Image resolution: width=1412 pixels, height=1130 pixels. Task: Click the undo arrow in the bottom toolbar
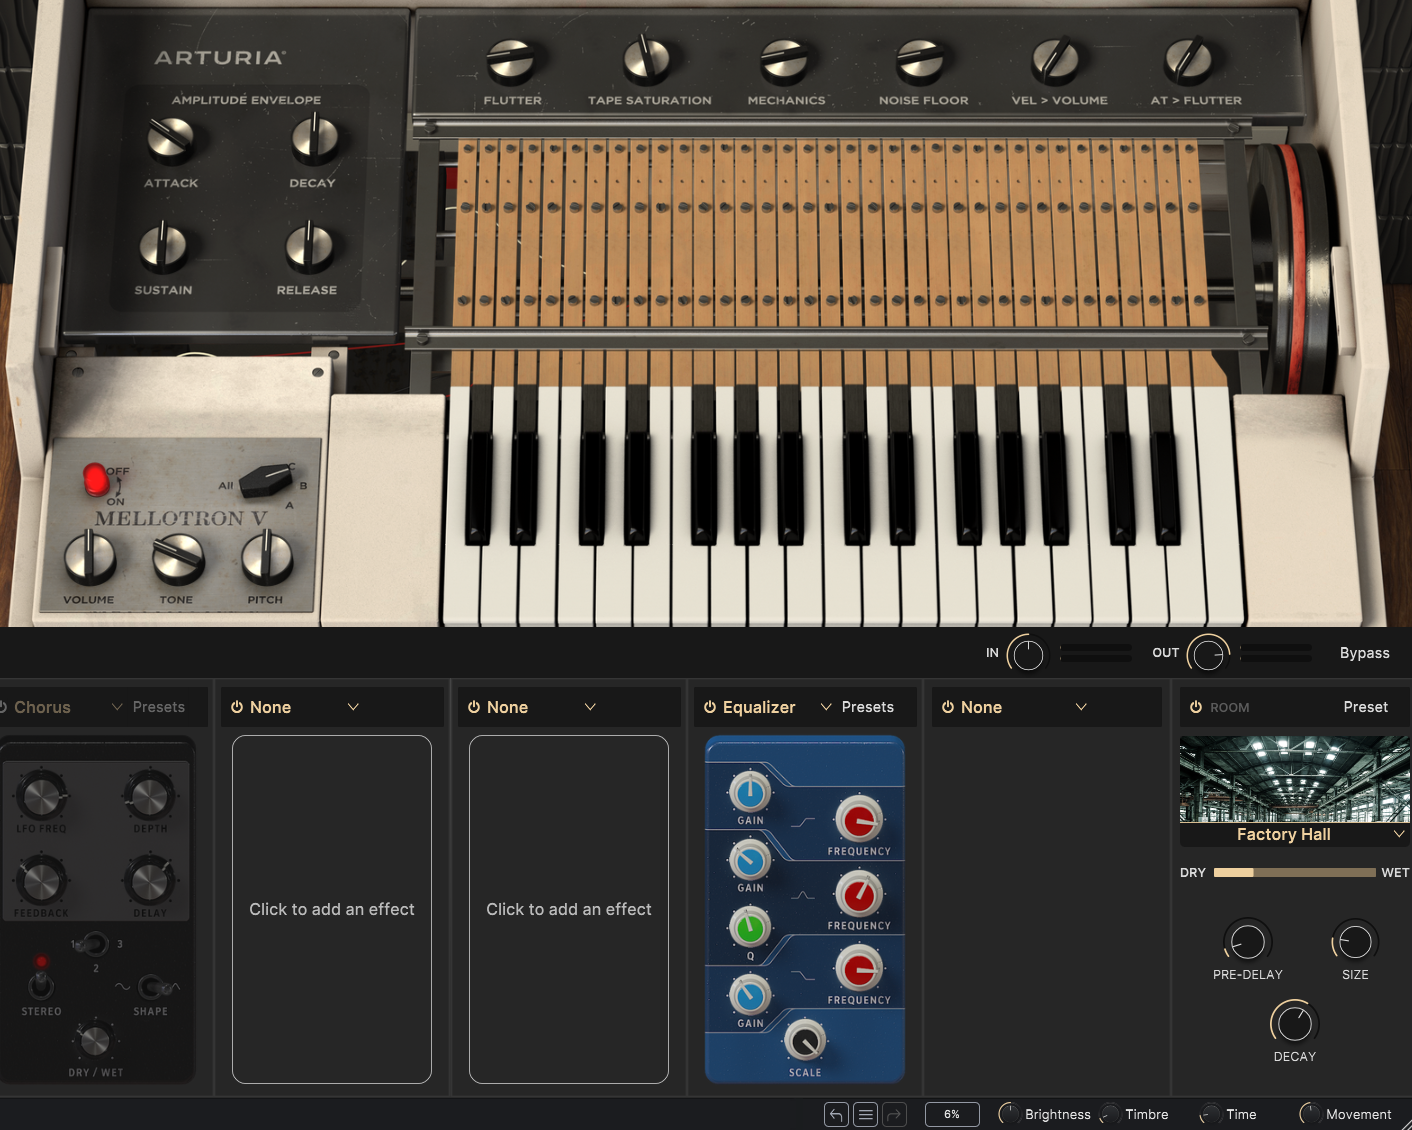coord(836,1114)
